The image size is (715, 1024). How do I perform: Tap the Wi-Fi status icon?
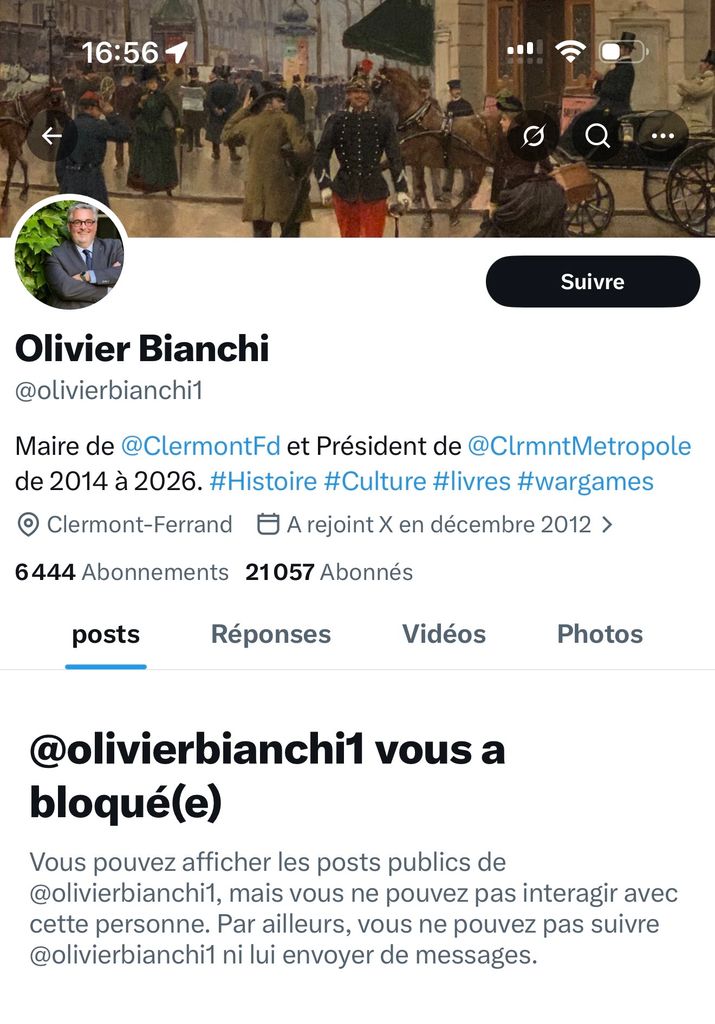pos(569,51)
